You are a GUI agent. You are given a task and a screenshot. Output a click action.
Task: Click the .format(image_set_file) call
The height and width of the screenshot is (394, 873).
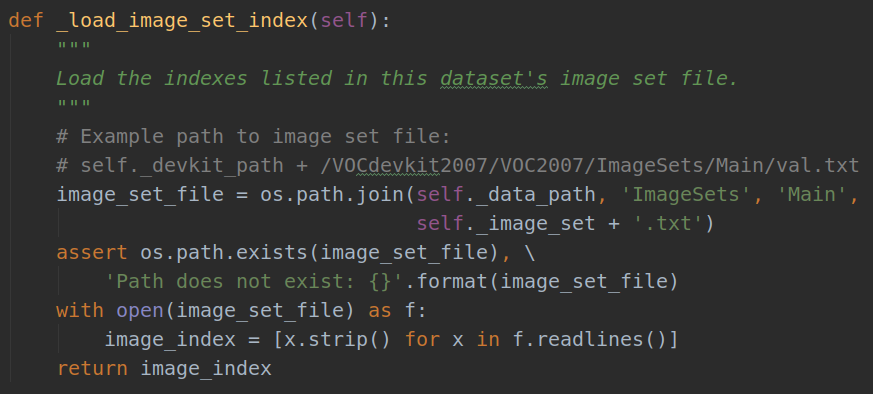pos(541,282)
